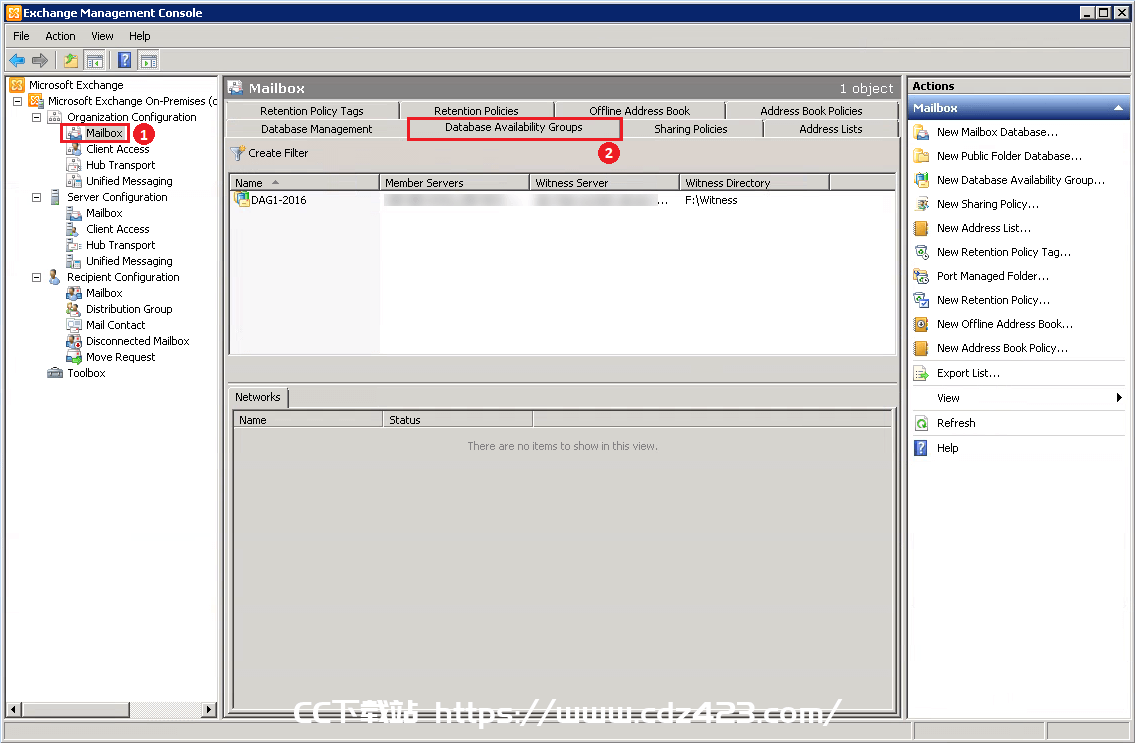Collapse the Mailbox actions section arrow
This screenshot has width=1135, height=743.
(1118, 108)
